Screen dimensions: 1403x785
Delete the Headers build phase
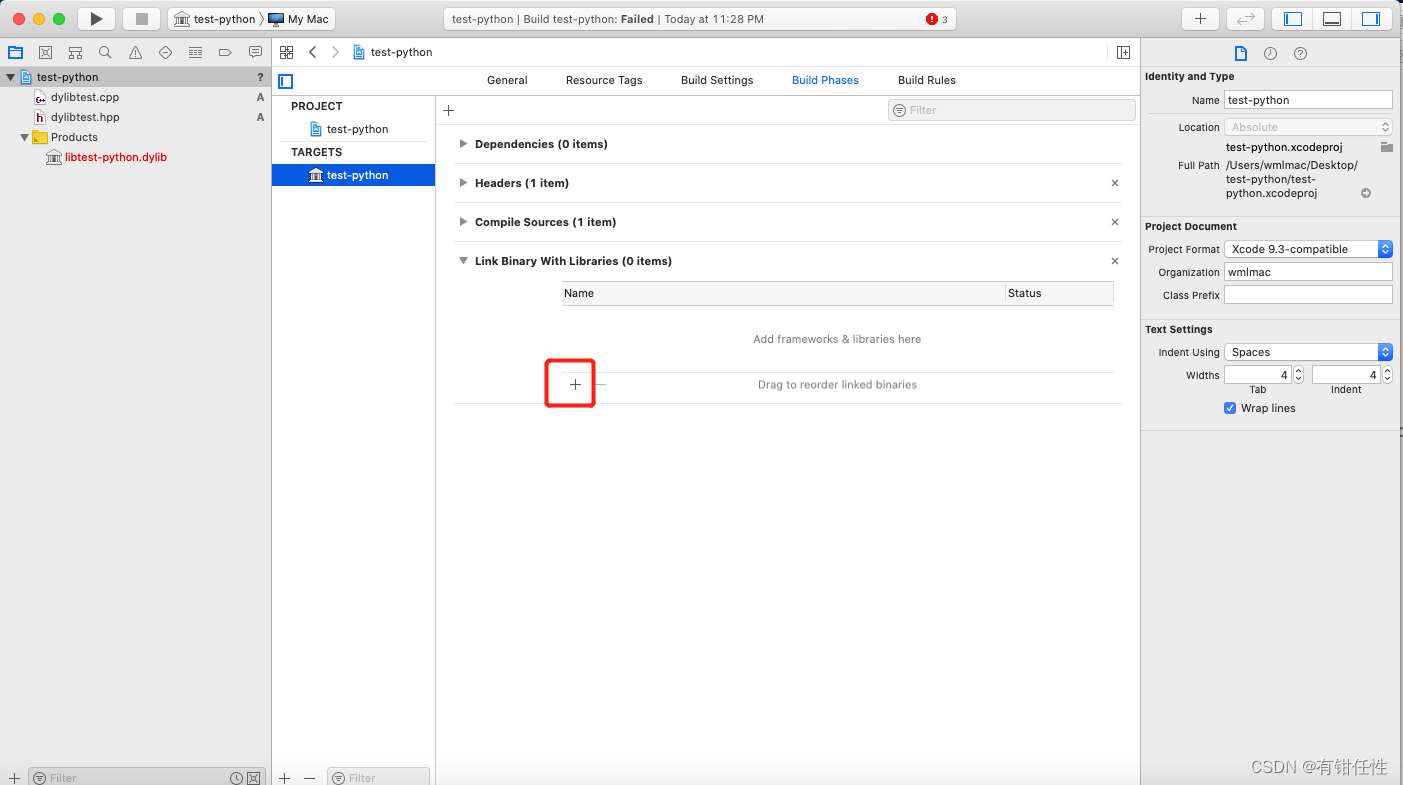pyautogui.click(x=1115, y=183)
